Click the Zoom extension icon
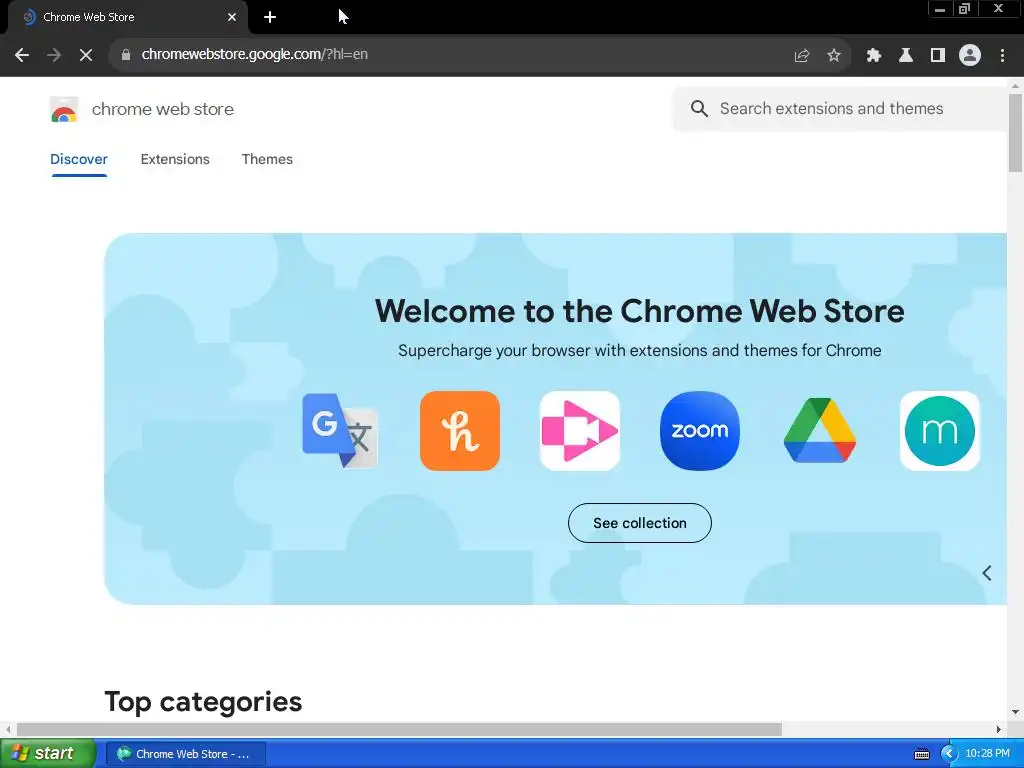 pyautogui.click(x=700, y=431)
